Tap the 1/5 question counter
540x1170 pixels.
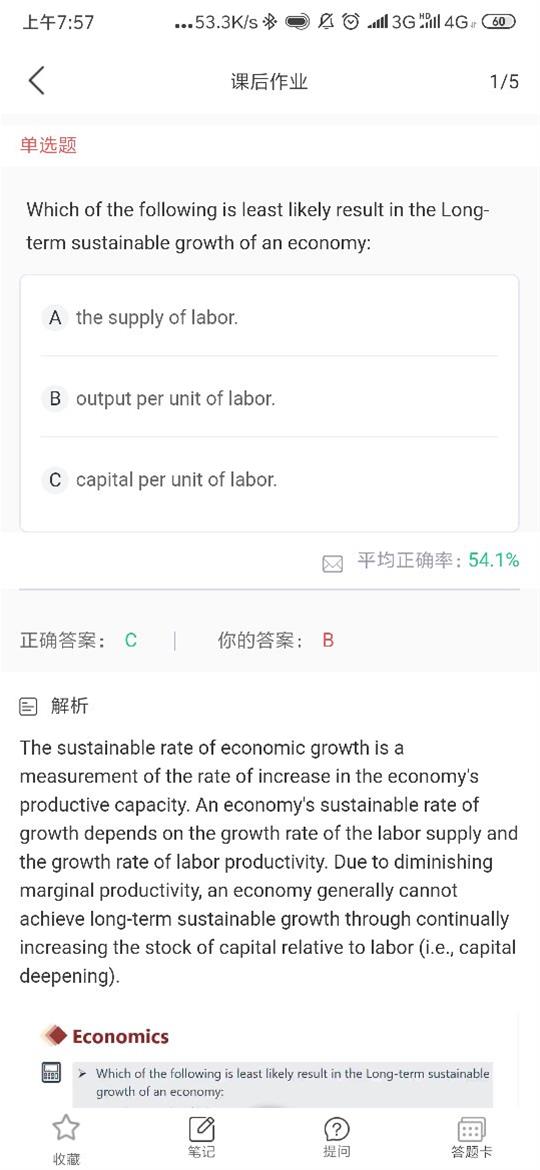pyautogui.click(x=504, y=81)
